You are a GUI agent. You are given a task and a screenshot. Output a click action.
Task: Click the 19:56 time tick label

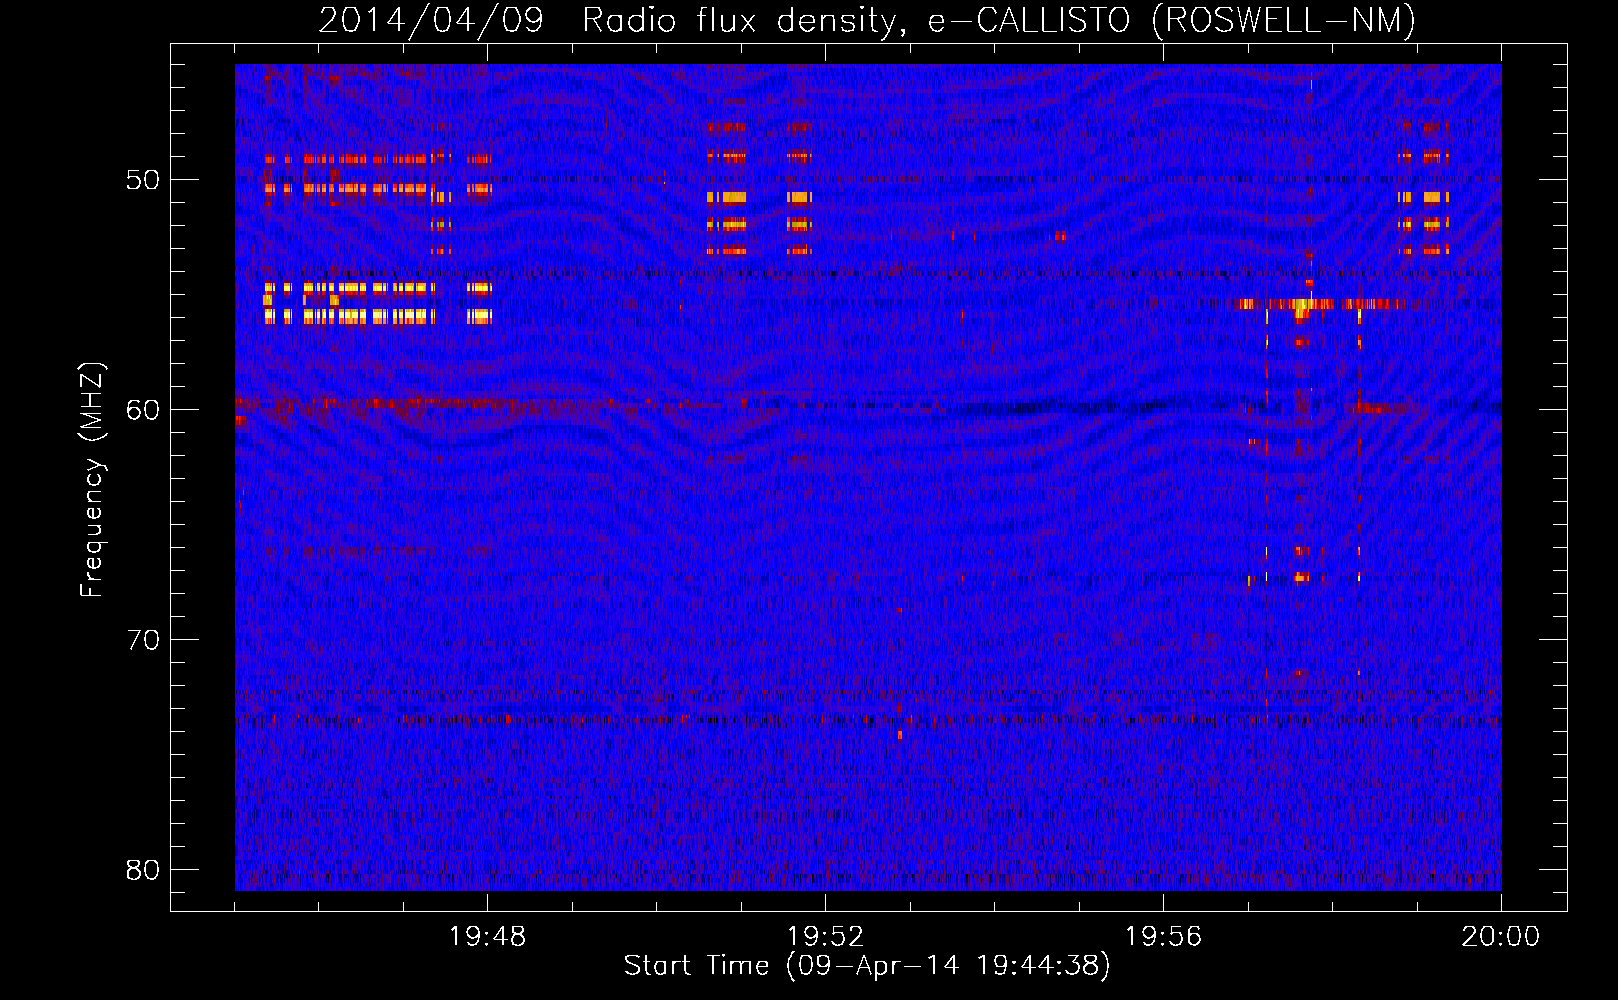click(1163, 937)
